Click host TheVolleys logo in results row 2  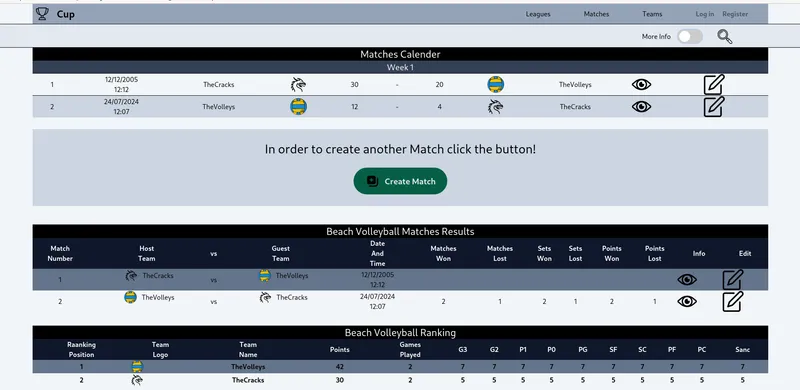coord(130,297)
